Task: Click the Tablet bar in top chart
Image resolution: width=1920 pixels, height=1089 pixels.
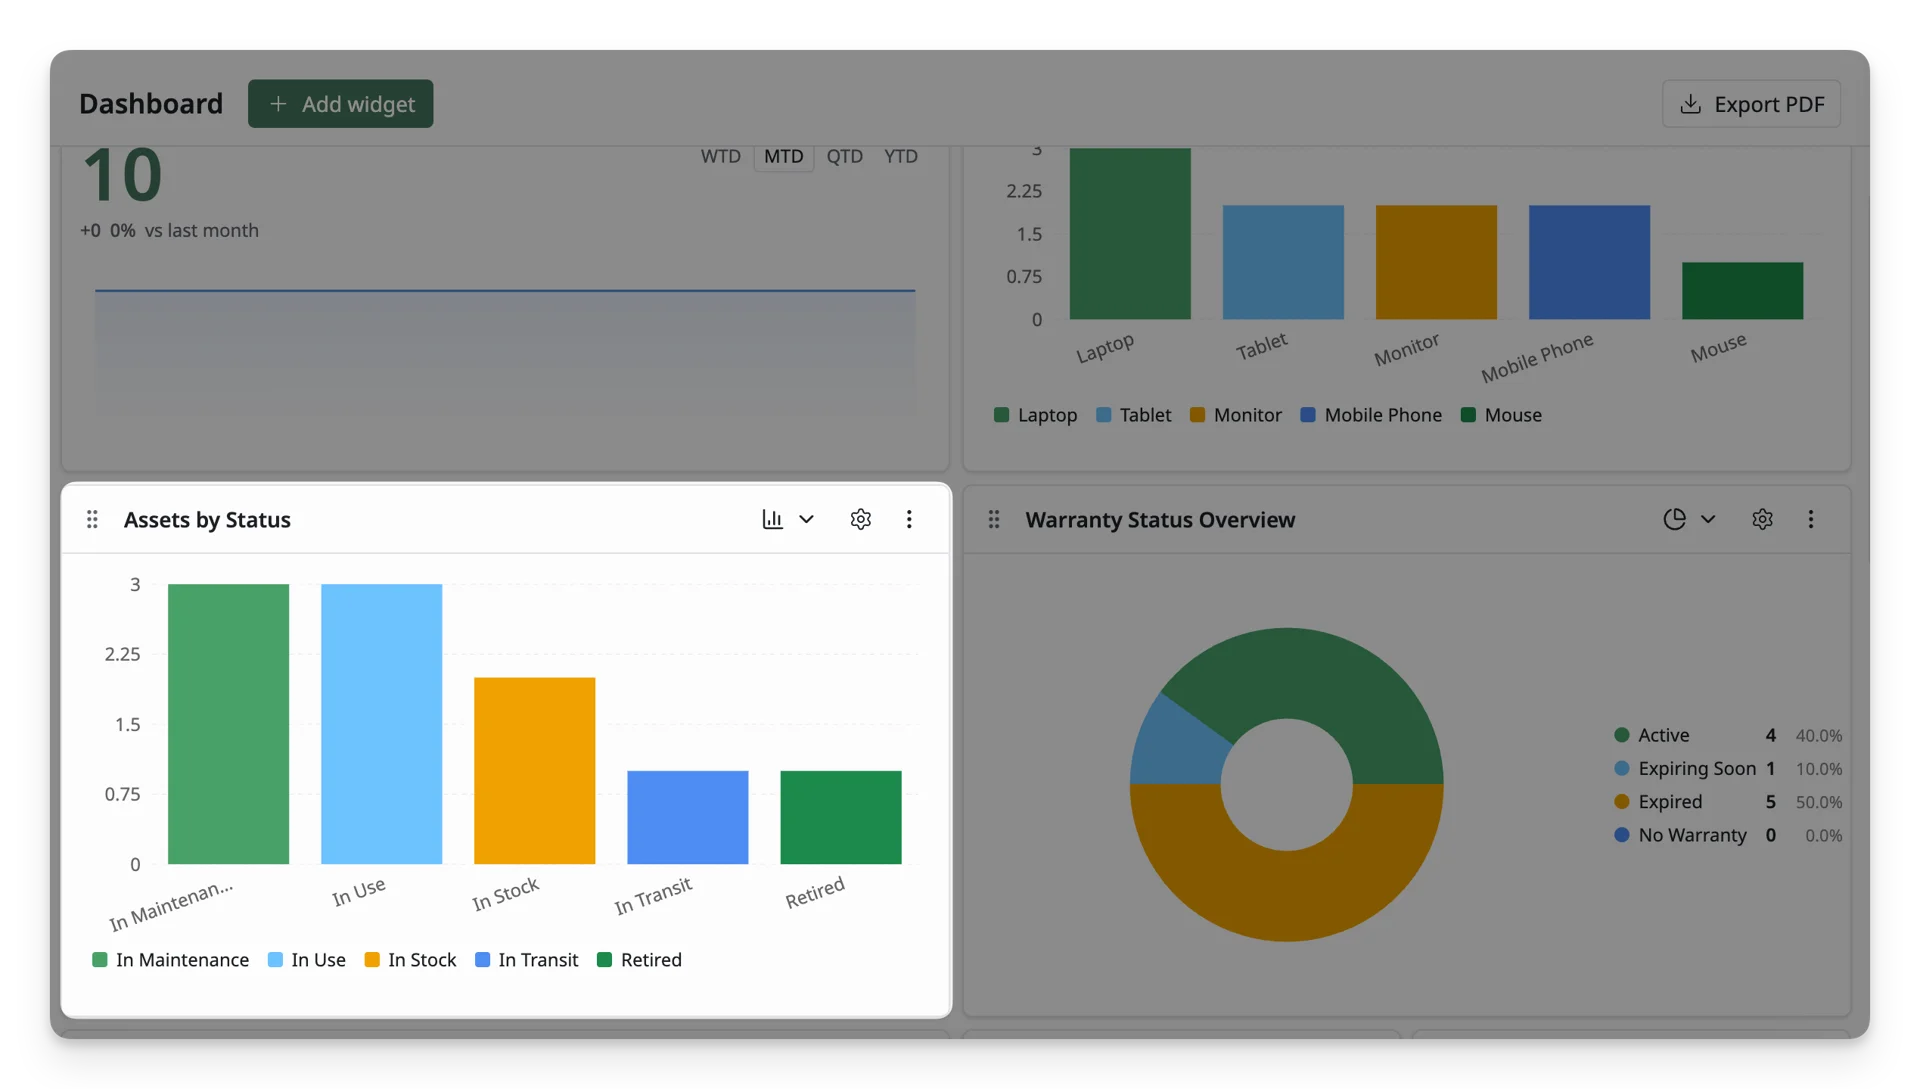Action: [1283, 263]
